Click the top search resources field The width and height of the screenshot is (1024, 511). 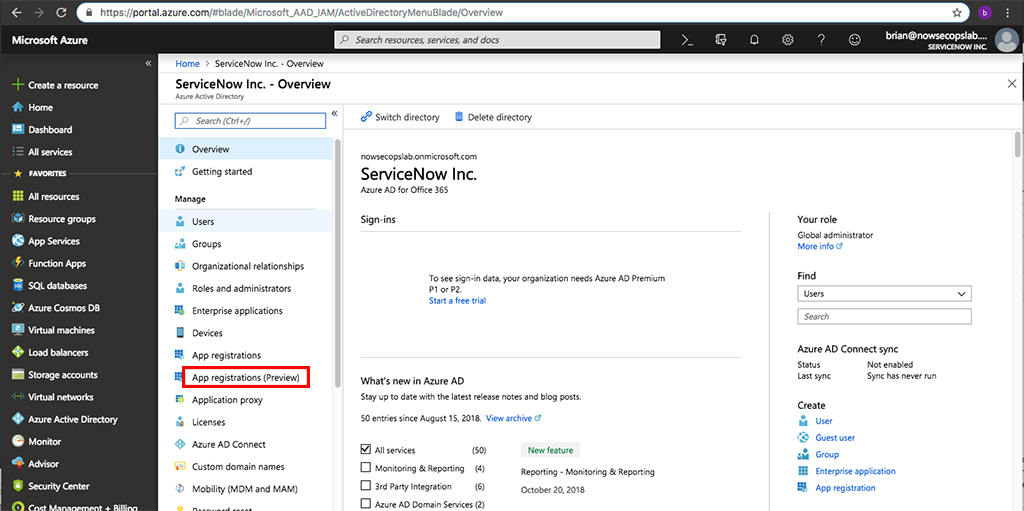coord(497,40)
